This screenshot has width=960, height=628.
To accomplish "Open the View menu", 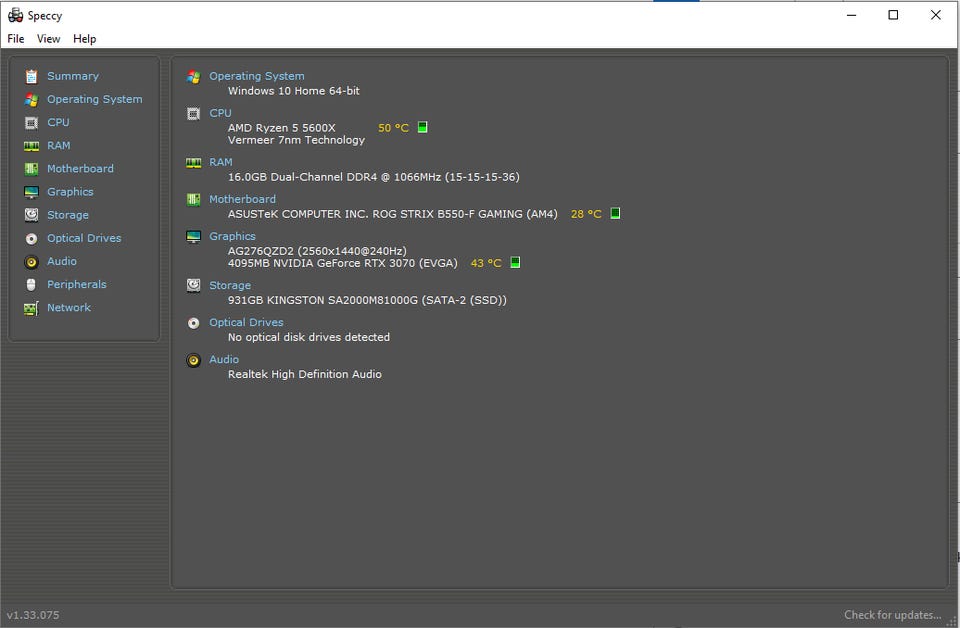I will coord(49,39).
